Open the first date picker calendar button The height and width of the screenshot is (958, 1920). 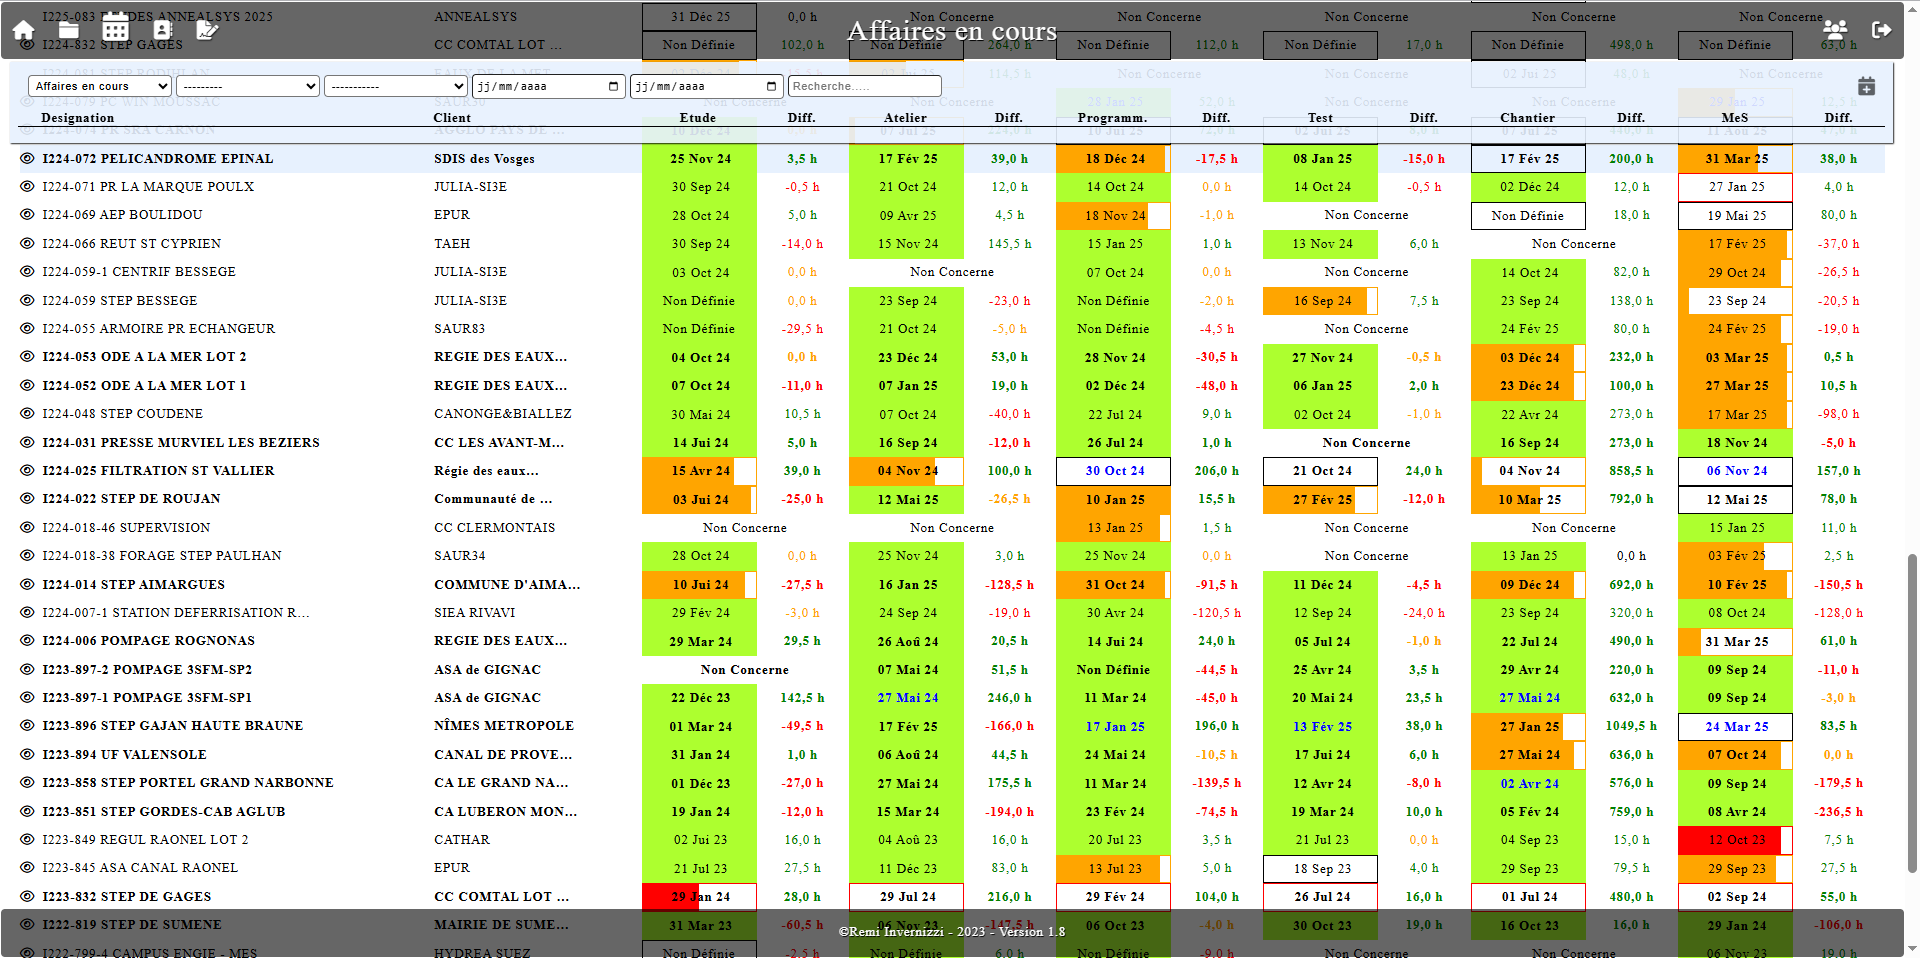[x=614, y=86]
